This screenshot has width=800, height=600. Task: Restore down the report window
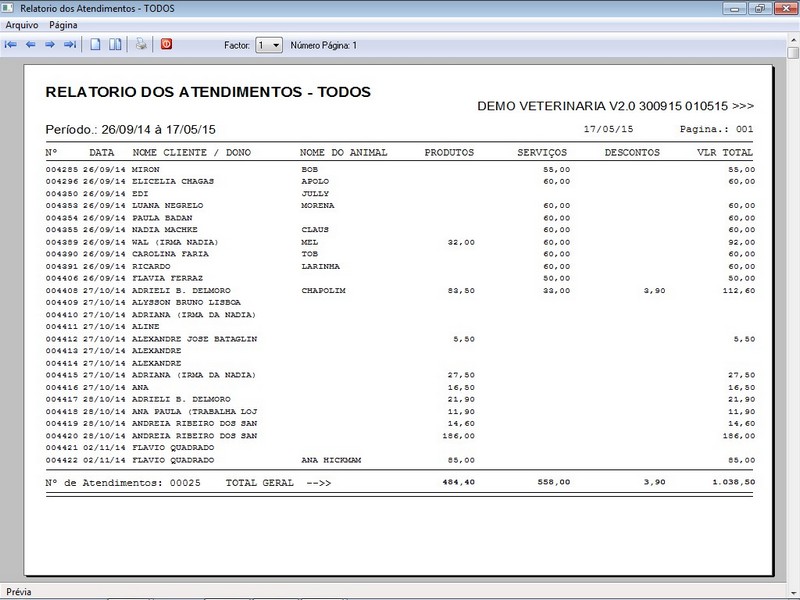(758, 8)
